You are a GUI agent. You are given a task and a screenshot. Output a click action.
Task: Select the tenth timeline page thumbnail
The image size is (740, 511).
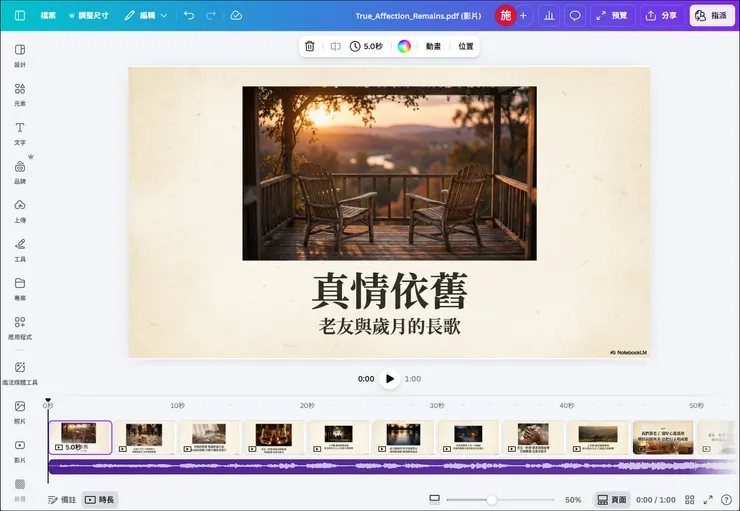(x=663, y=437)
